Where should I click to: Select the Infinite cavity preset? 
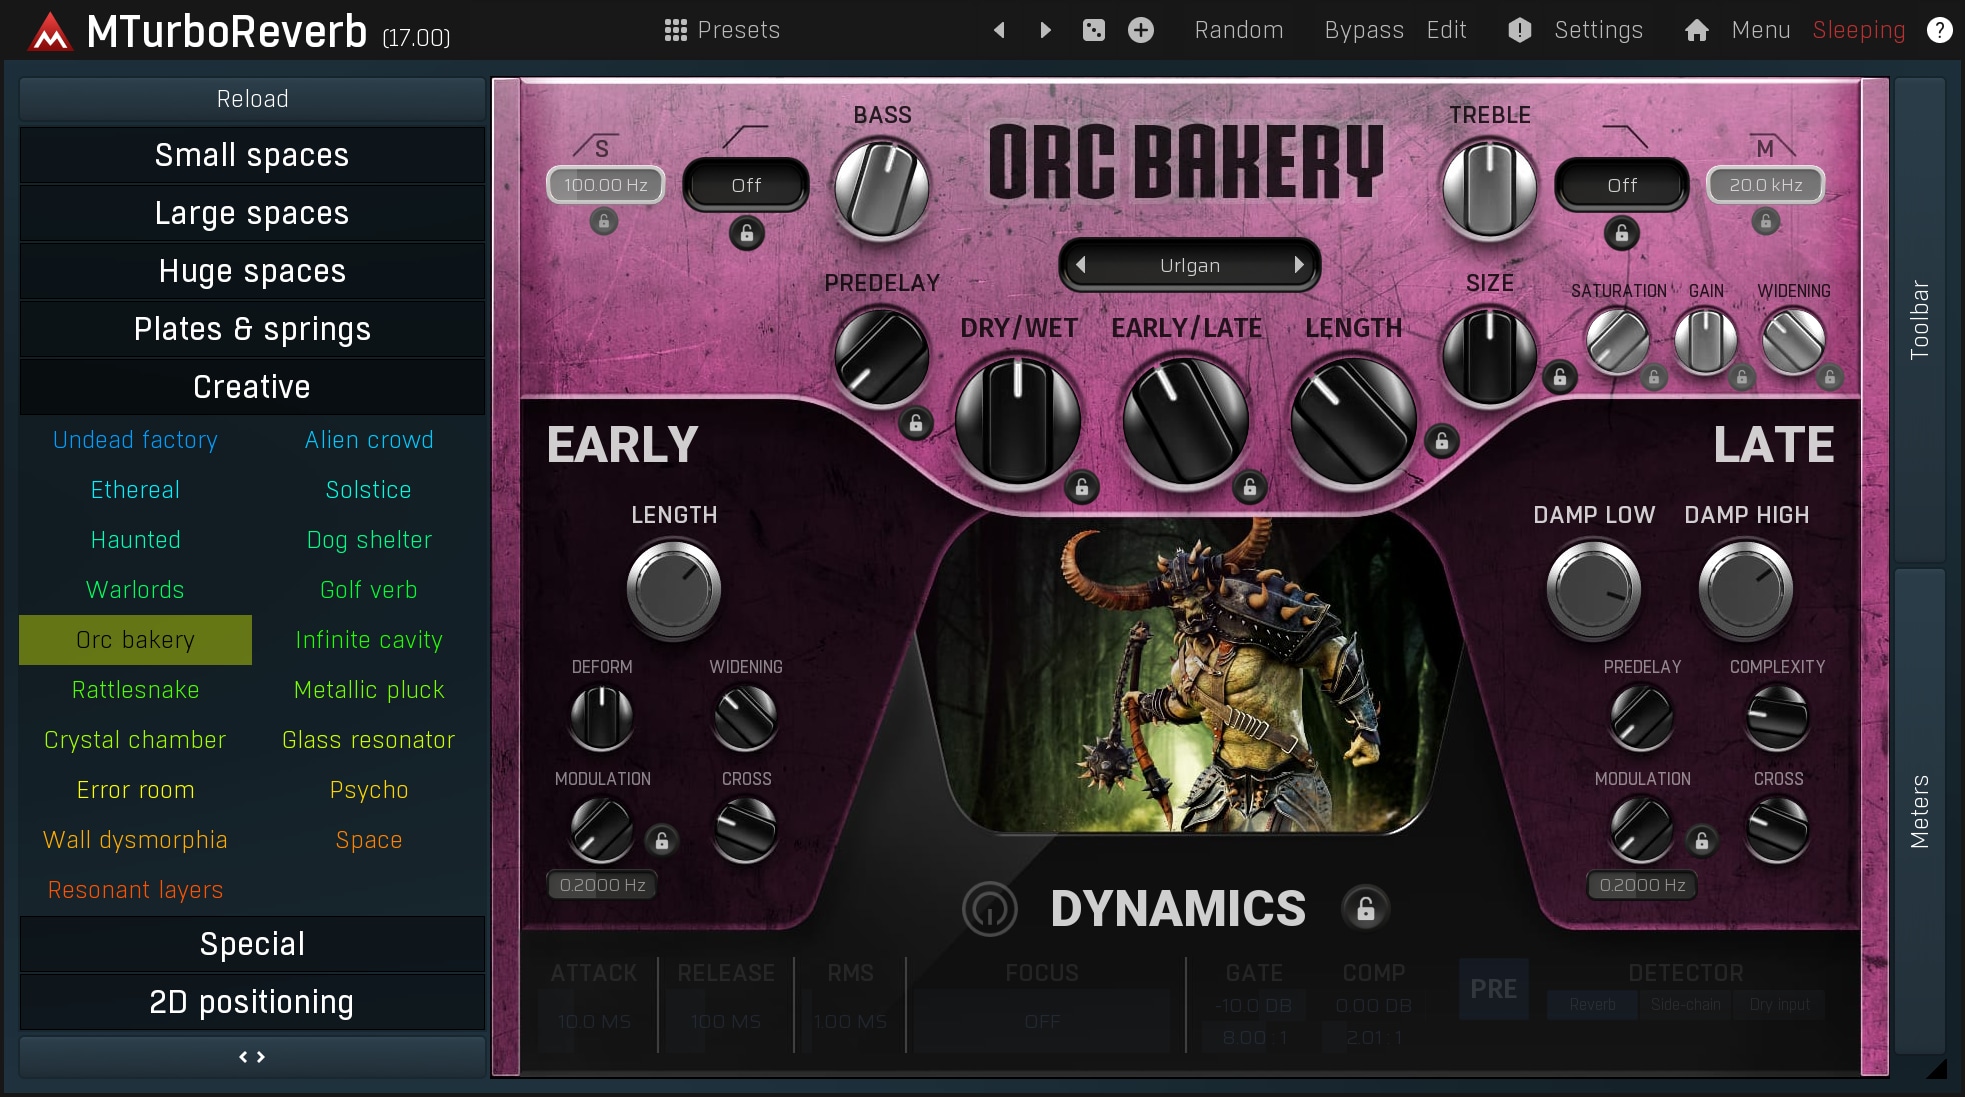(369, 640)
